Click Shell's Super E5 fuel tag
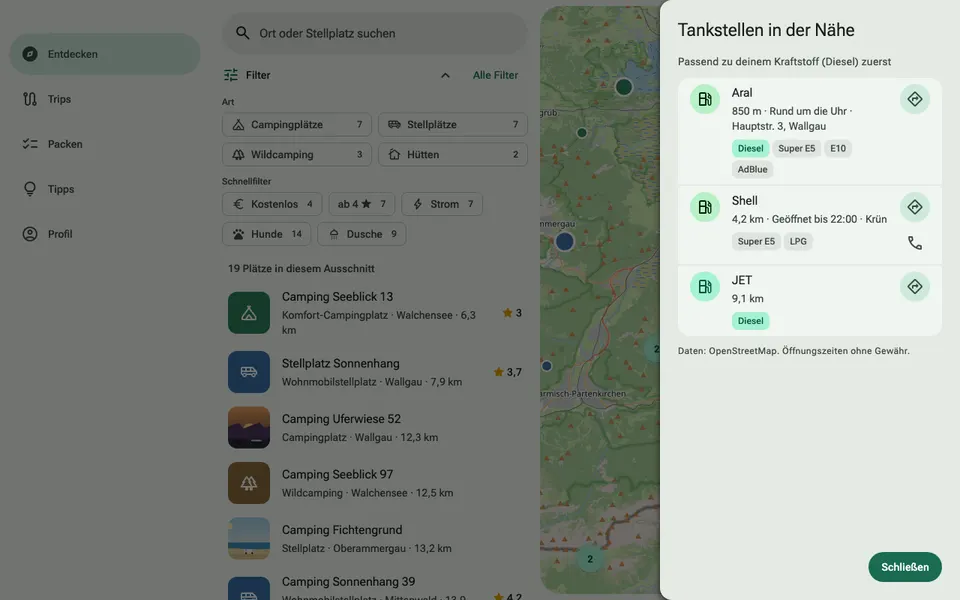The height and width of the screenshot is (600, 960). (x=756, y=241)
